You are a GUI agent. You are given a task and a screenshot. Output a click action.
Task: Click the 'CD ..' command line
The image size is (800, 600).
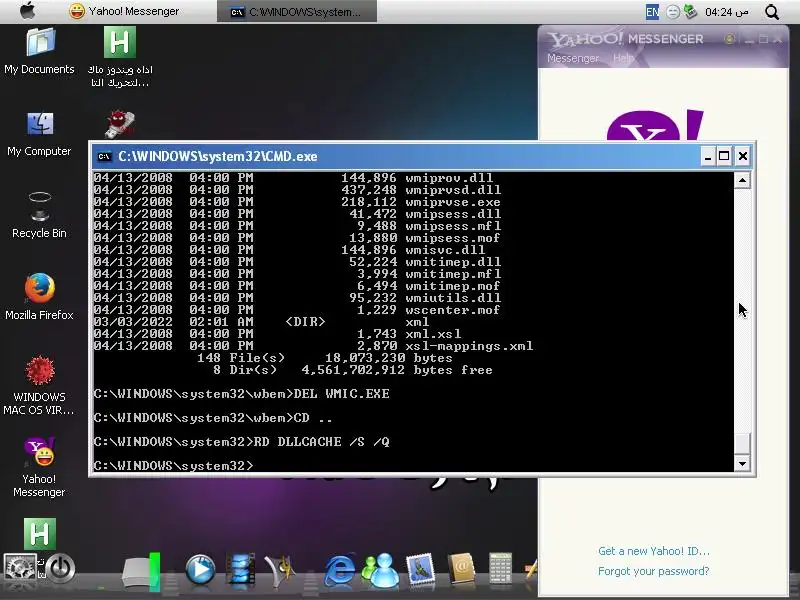(x=213, y=418)
